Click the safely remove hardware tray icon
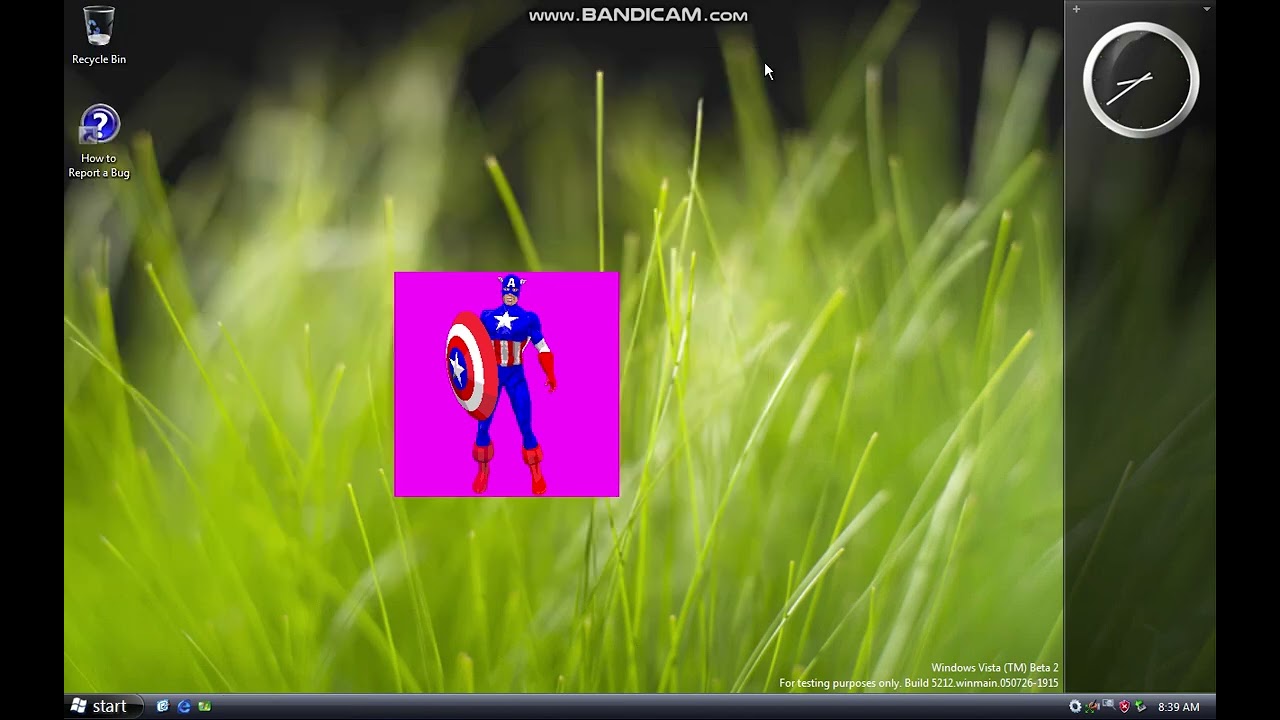Screen dimensions: 1280x720 [1140, 706]
